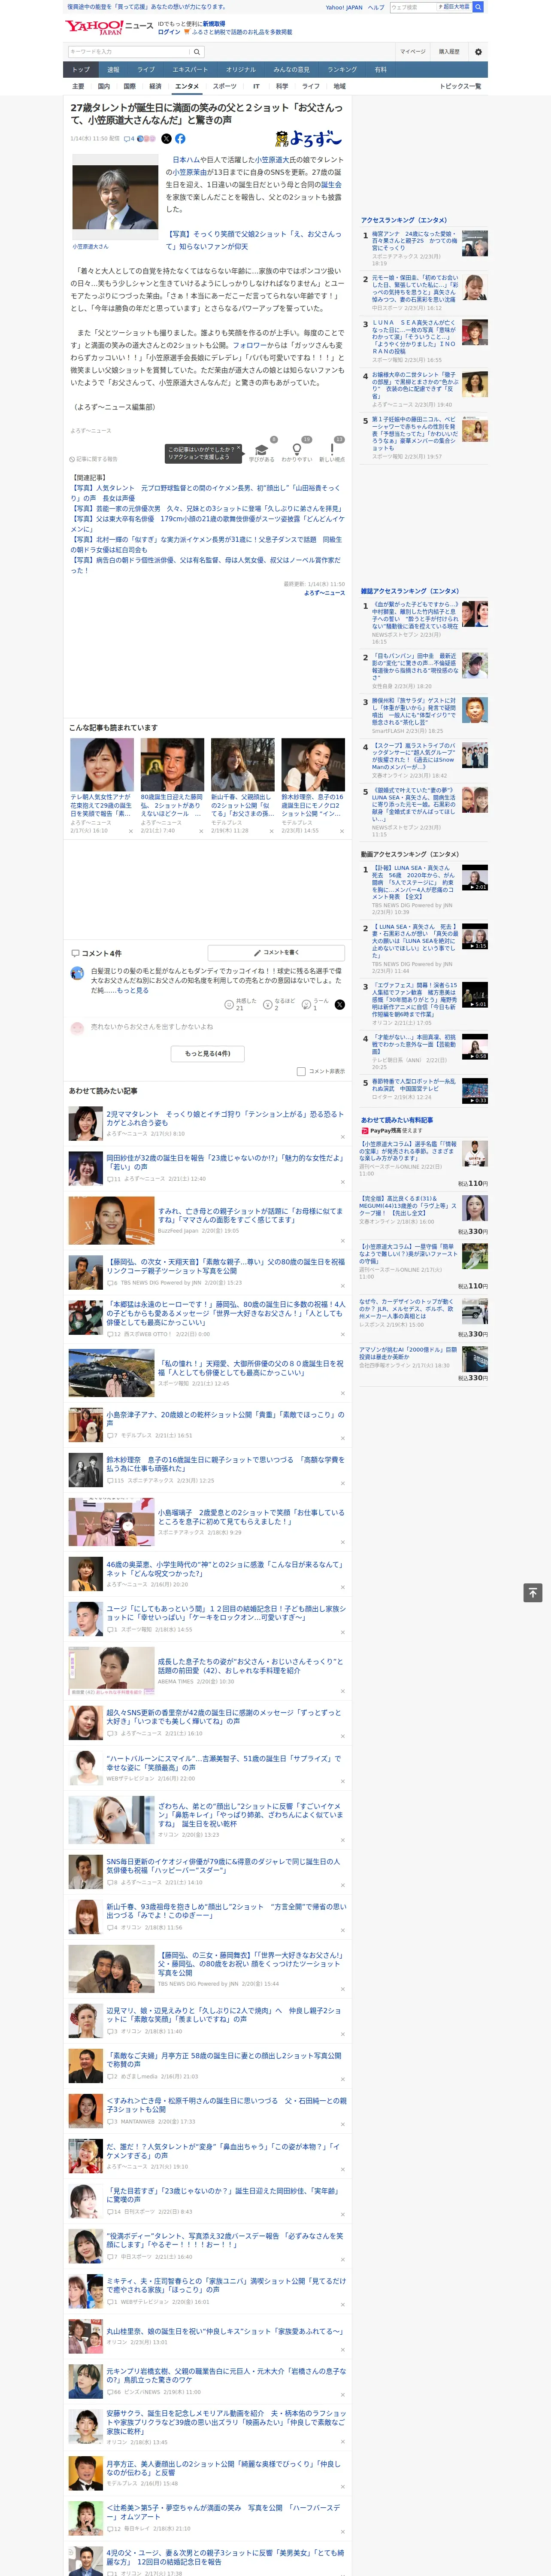
Task: Open the エキスパート navigation tab
Action: tap(190, 69)
